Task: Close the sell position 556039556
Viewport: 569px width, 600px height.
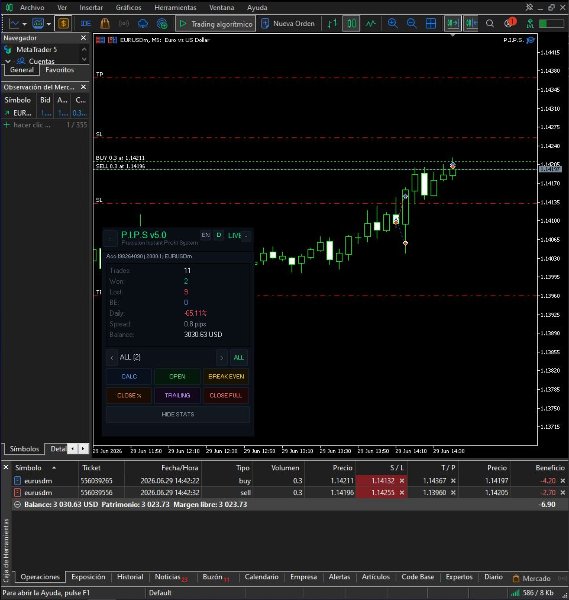Action: [562, 493]
